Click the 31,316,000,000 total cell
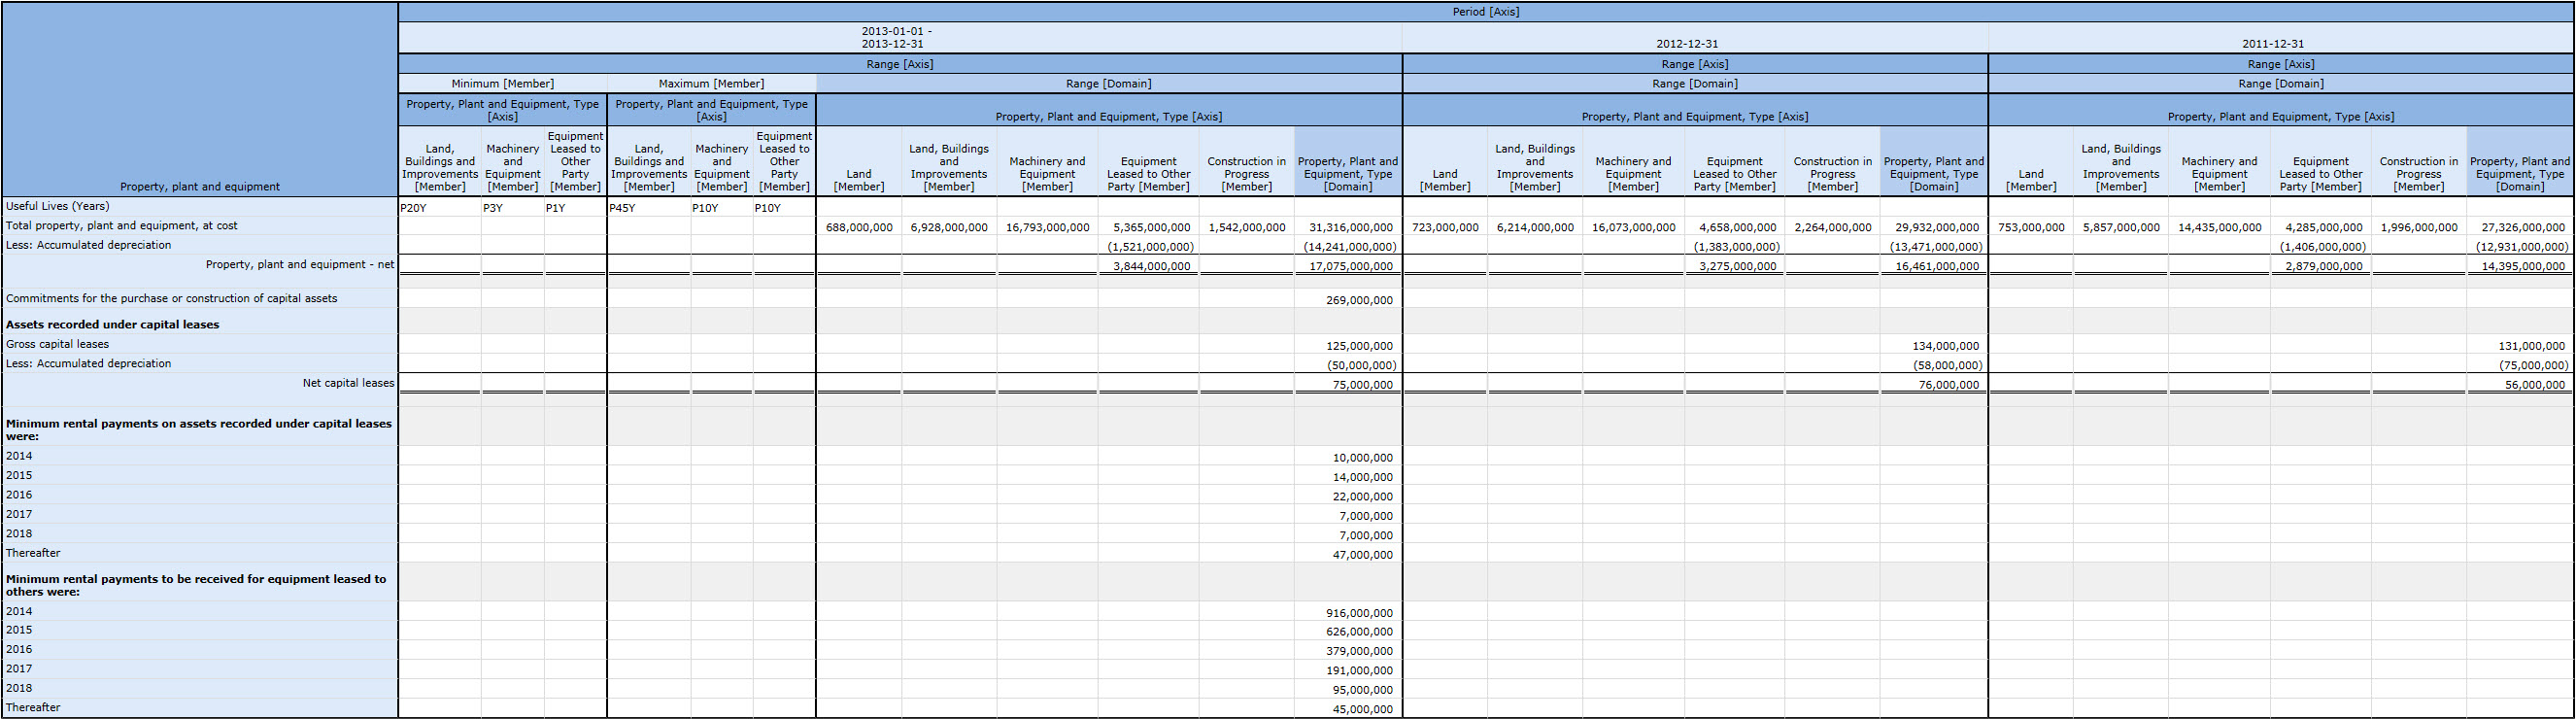The height and width of the screenshot is (719, 2576). click(1350, 228)
